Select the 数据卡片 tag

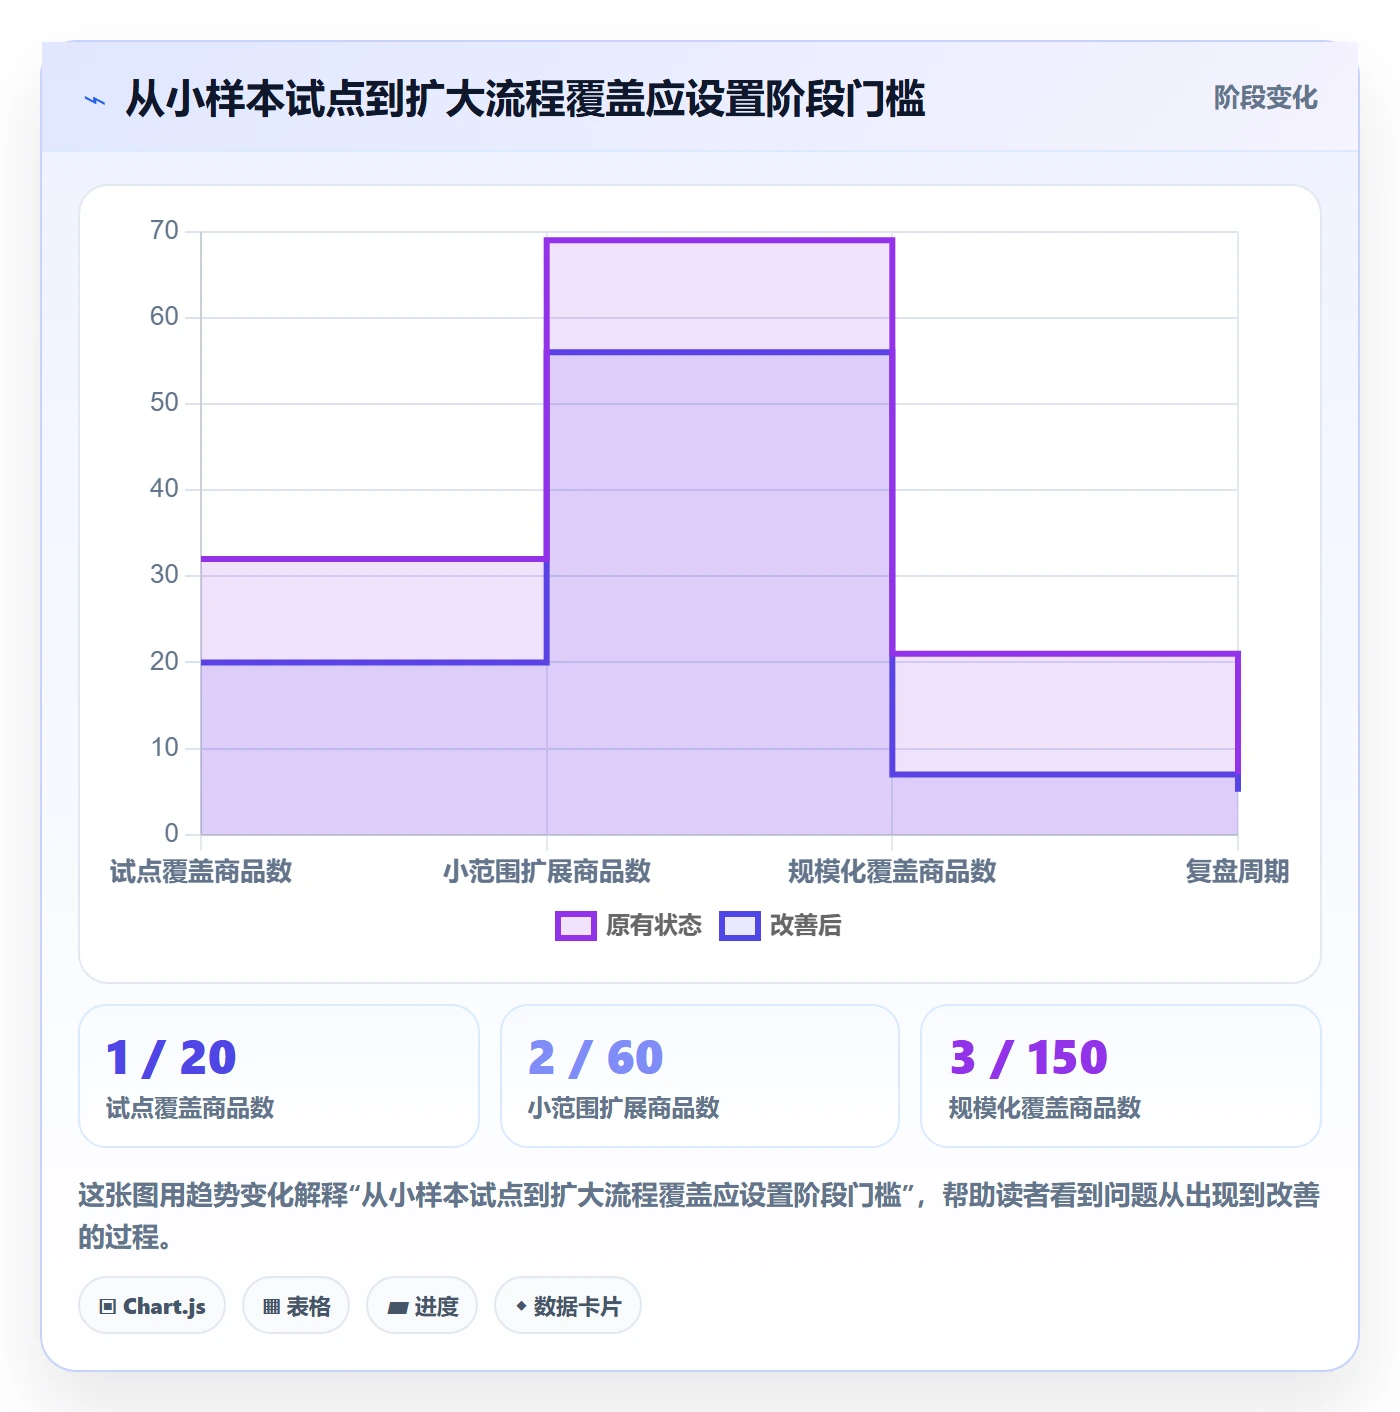coord(568,1305)
